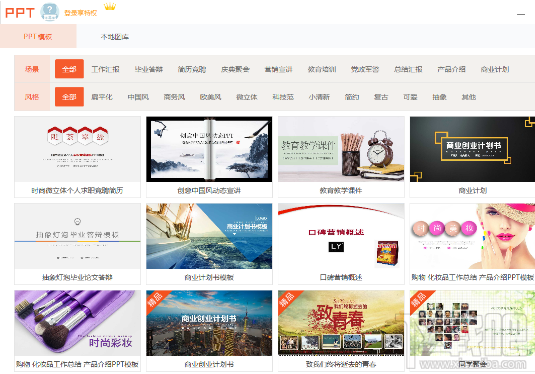The image size is (535, 374).
Task: Open the 教育教学课件 alarm clock template
Action: [341, 149]
